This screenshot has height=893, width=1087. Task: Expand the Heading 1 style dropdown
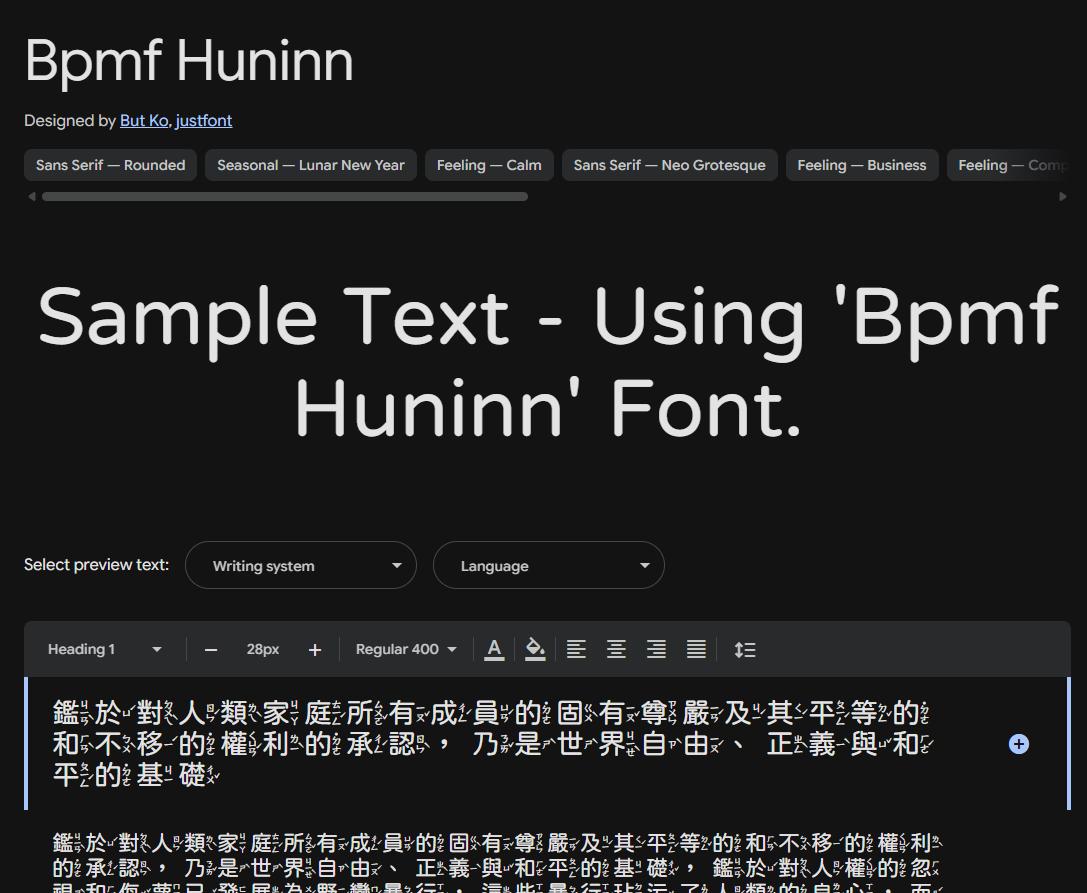[x=105, y=650]
